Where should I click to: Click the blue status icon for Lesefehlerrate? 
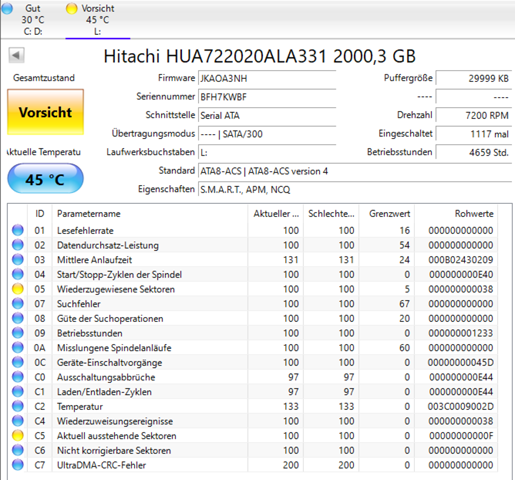click(x=18, y=230)
